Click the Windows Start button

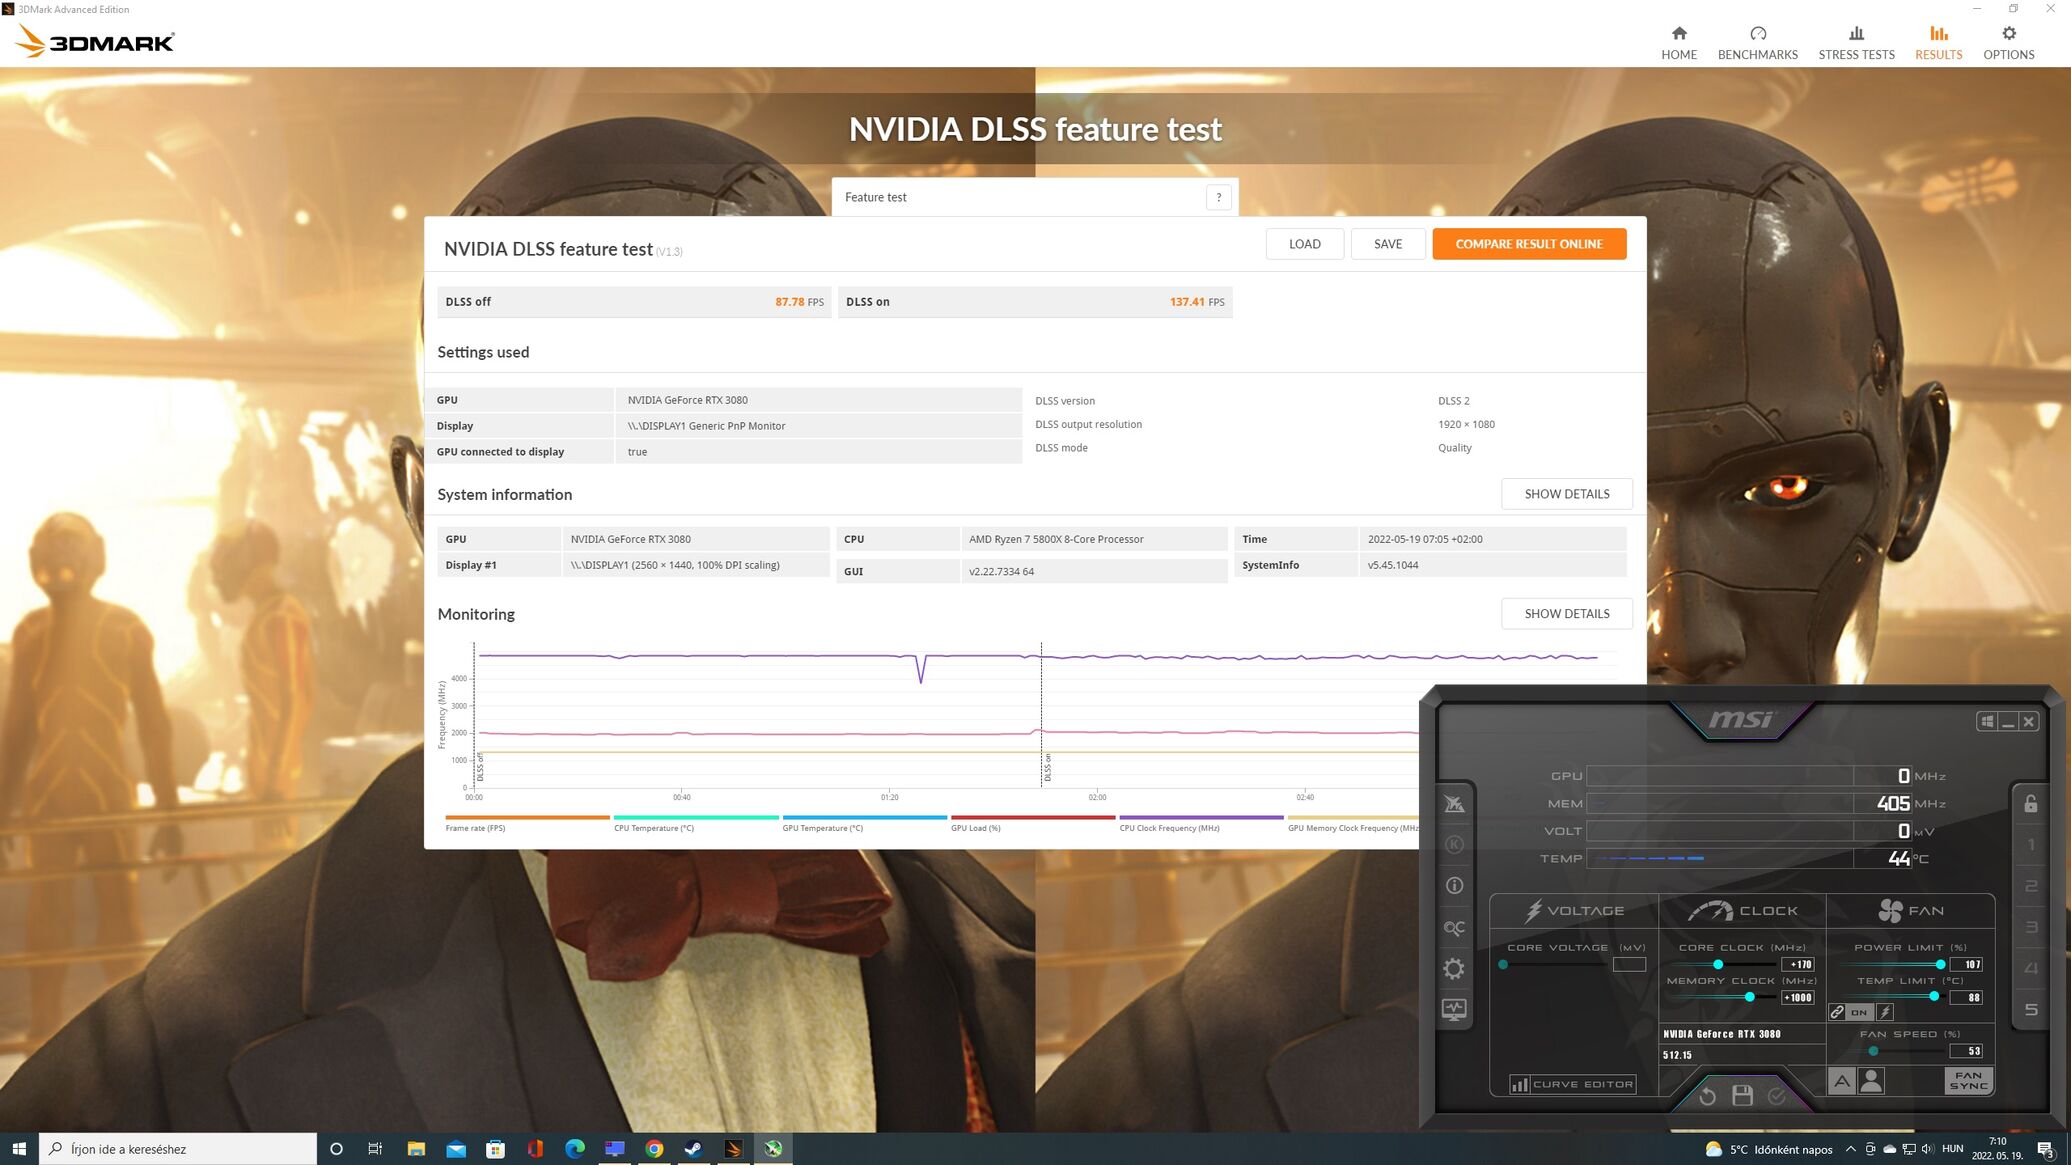pyautogui.click(x=19, y=1149)
